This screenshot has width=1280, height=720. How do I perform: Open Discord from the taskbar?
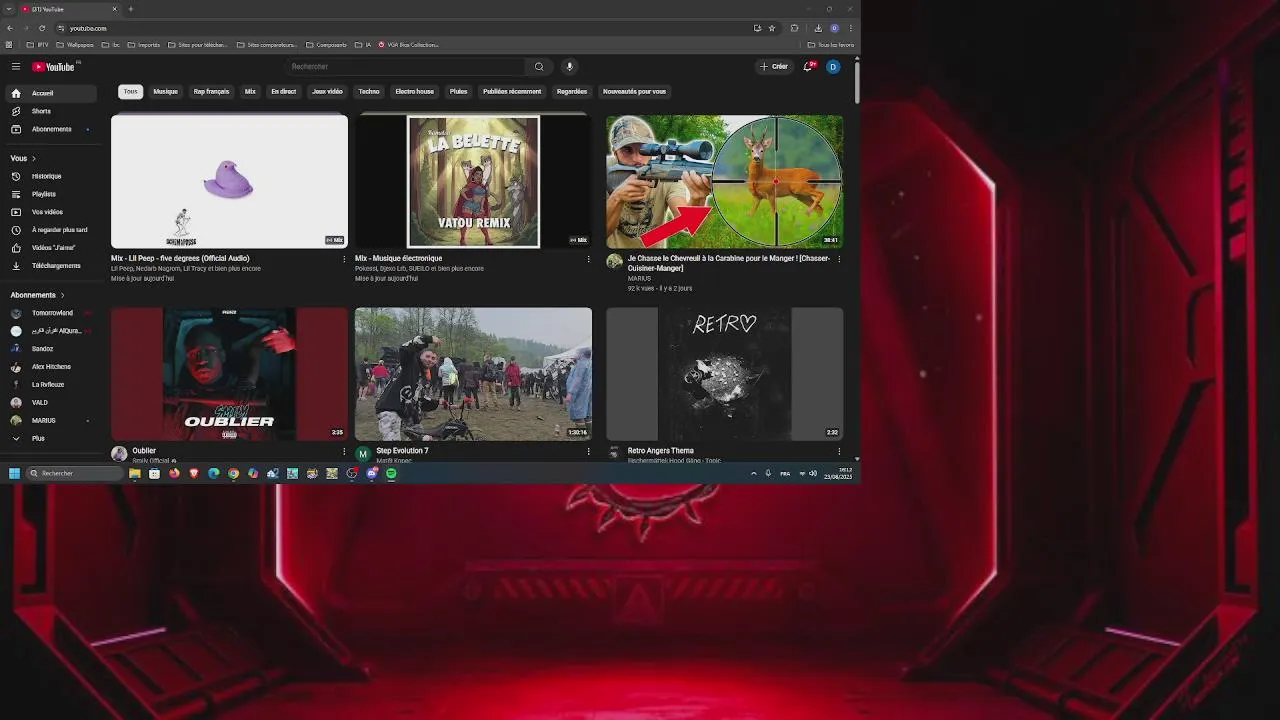click(x=371, y=474)
